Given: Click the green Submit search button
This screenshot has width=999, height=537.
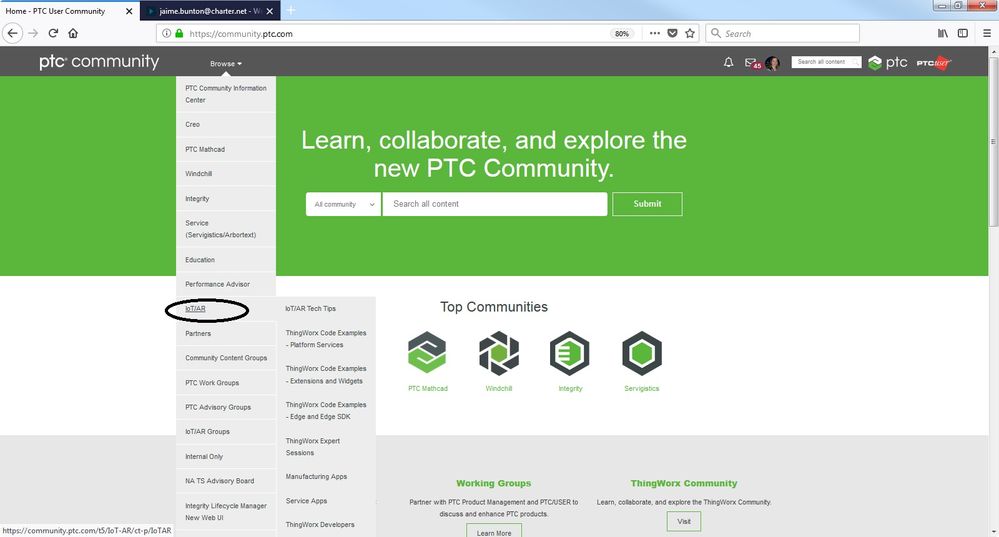Looking at the screenshot, I should click(647, 204).
